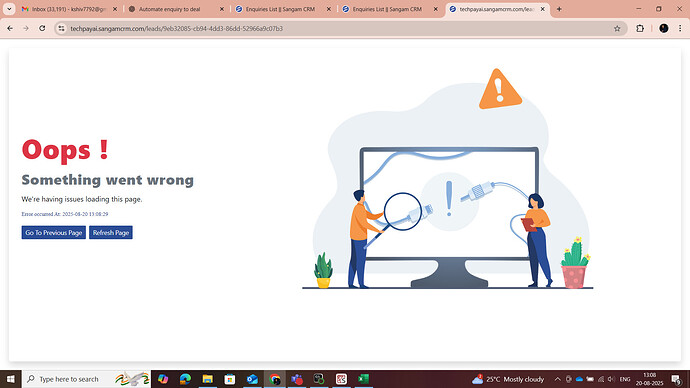Close the Automate enquiry to deal tab
The image size is (690, 388).
222,9
